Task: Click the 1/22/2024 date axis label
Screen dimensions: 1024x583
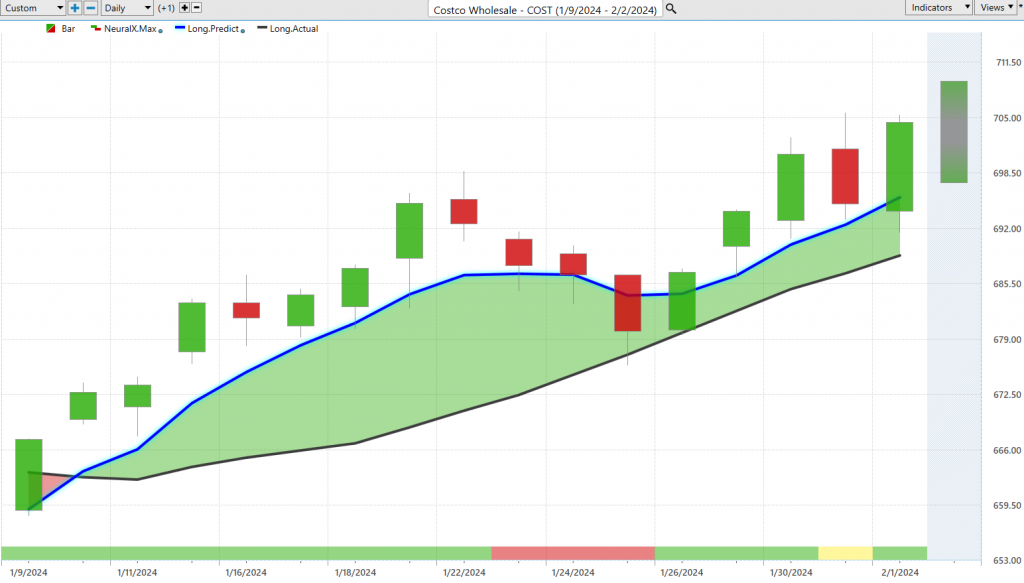Action: [x=464, y=573]
